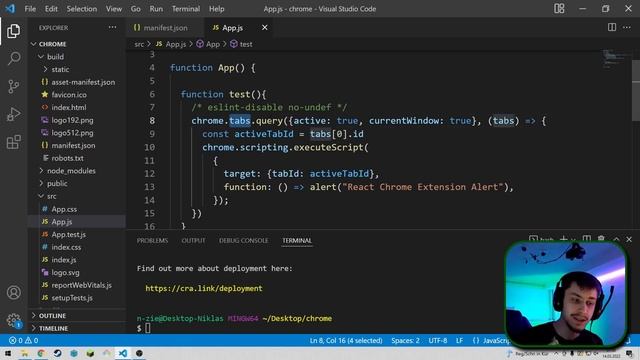
Task: Close the App.js editor tab
Action: (x=264, y=27)
